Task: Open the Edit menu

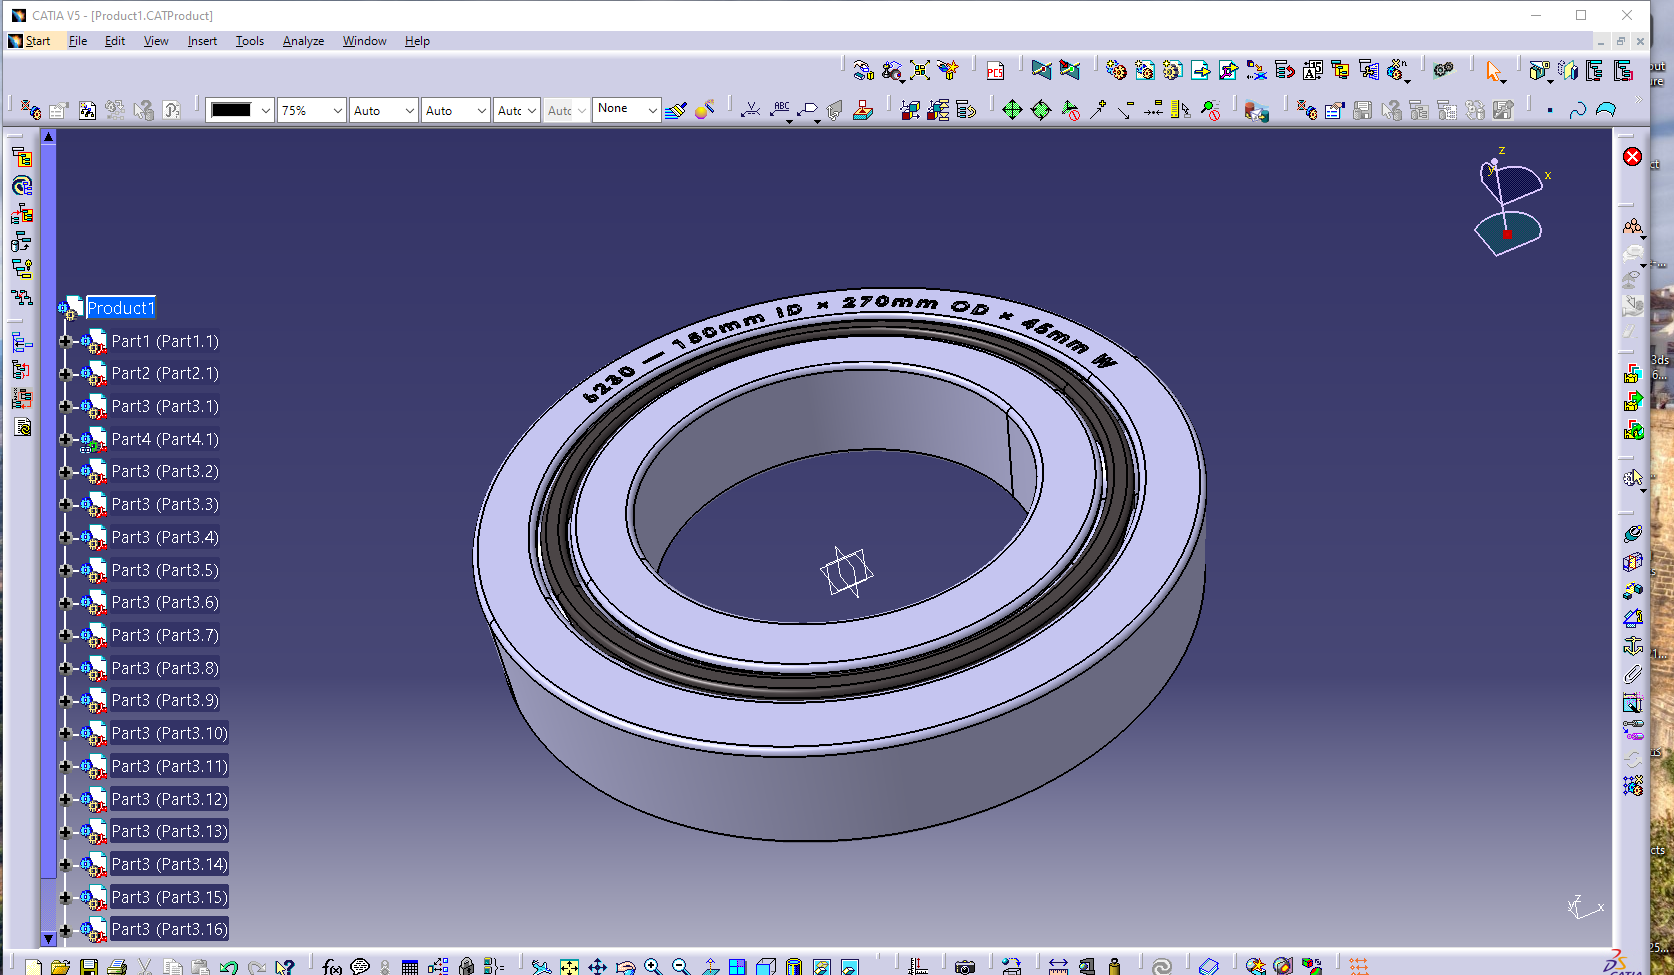Action: coord(115,41)
